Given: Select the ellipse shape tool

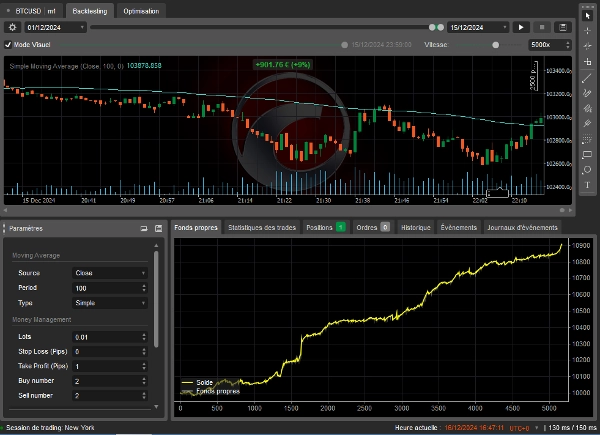Looking at the screenshot, I should pyautogui.click(x=587, y=170).
